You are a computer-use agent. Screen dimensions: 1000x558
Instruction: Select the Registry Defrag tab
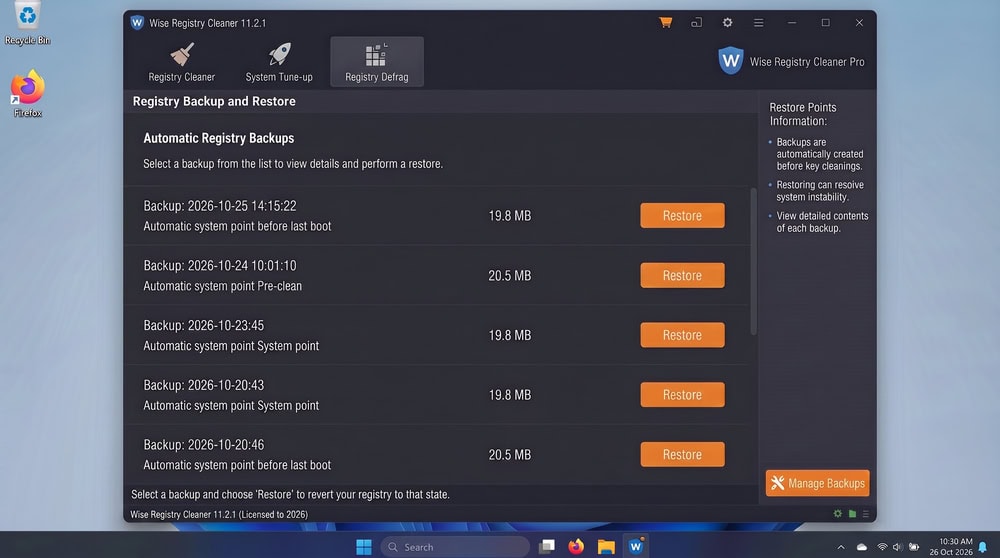point(377,62)
